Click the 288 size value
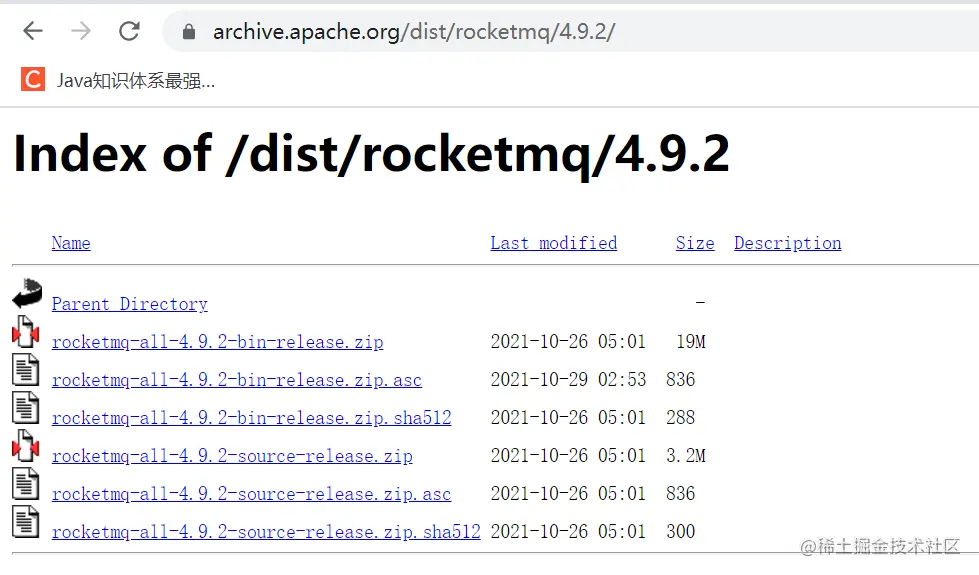Screen dimensions: 979x575 click(681, 418)
